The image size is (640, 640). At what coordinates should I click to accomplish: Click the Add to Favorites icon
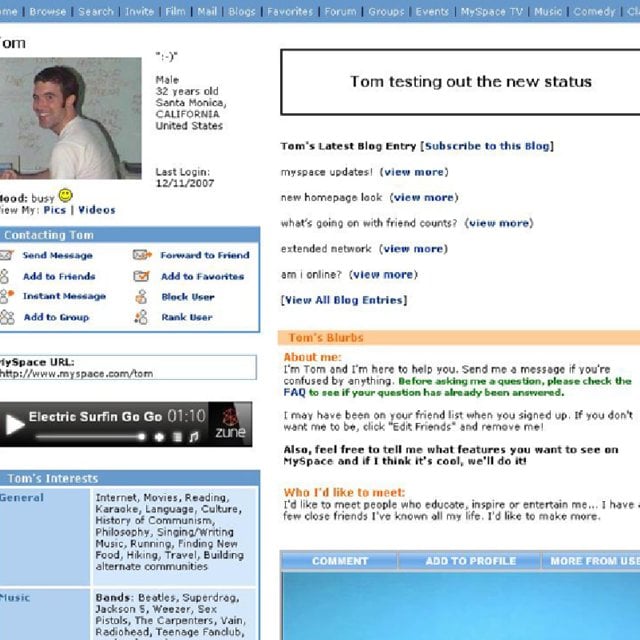[x=142, y=276]
